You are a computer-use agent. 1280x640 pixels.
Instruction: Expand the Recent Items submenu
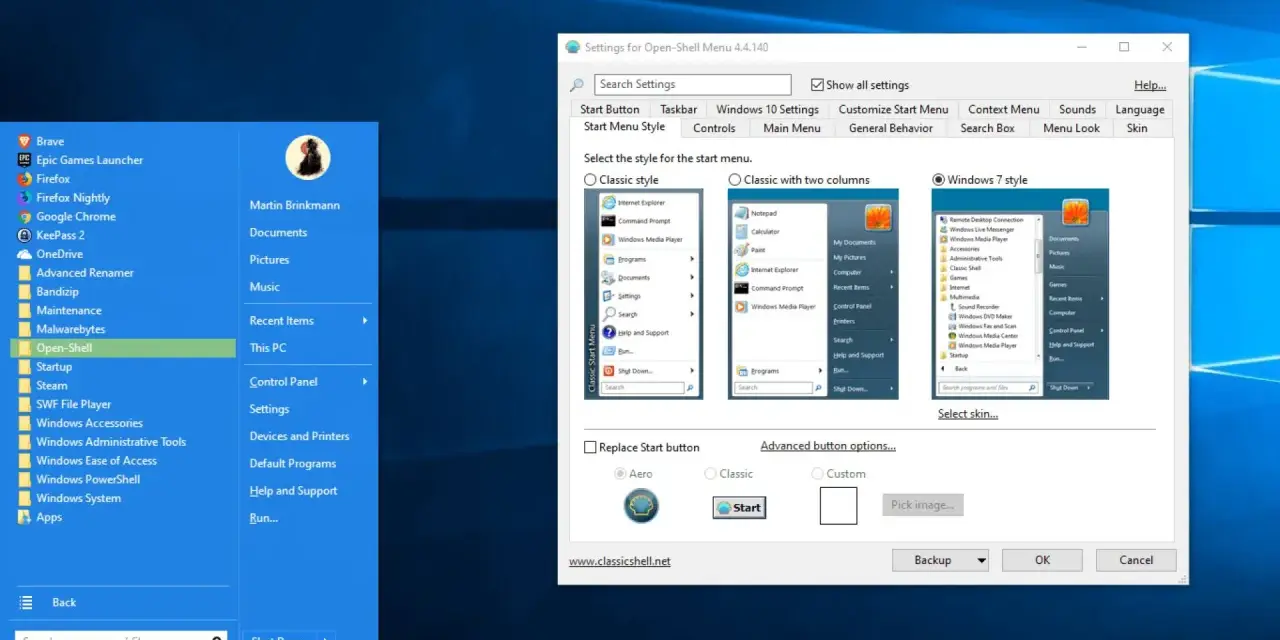click(x=365, y=321)
